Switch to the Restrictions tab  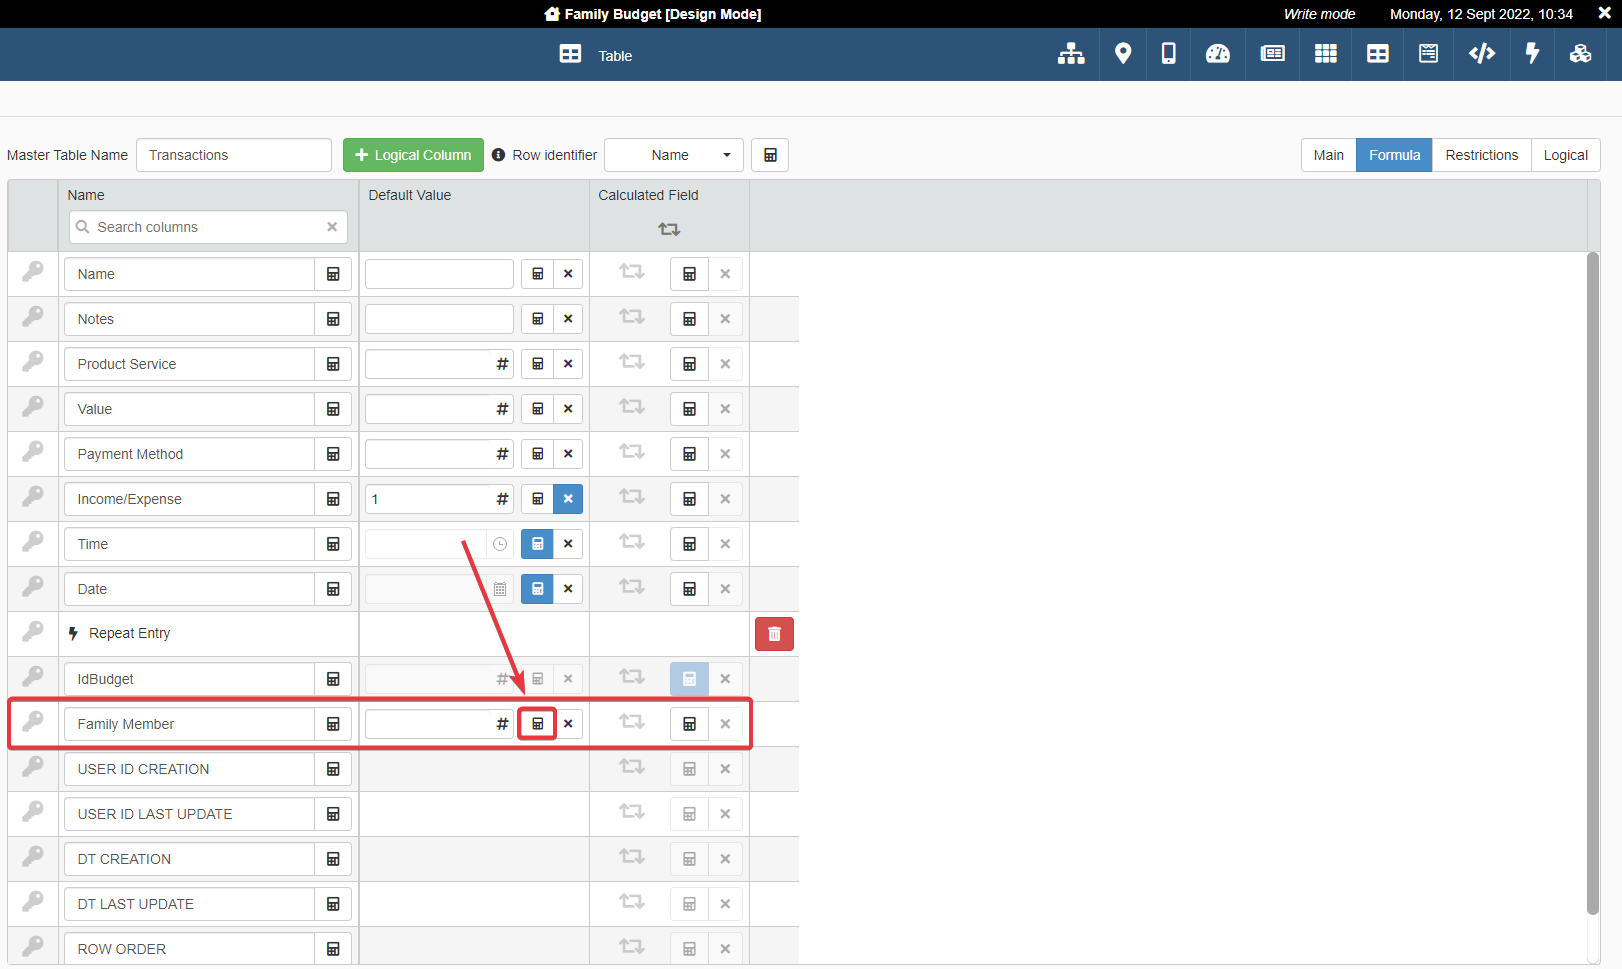(x=1481, y=155)
